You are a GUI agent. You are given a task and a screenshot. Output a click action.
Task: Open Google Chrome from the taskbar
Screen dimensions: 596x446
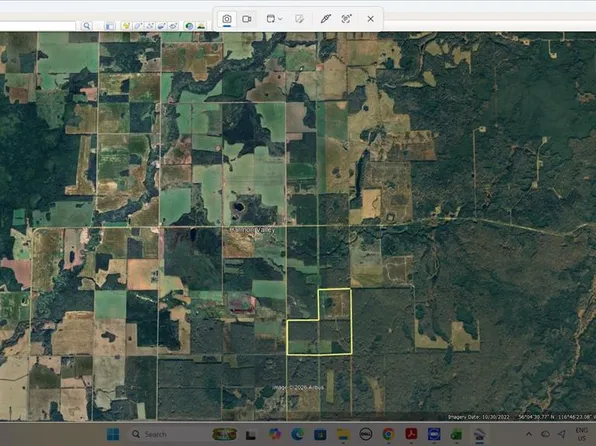point(388,434)
